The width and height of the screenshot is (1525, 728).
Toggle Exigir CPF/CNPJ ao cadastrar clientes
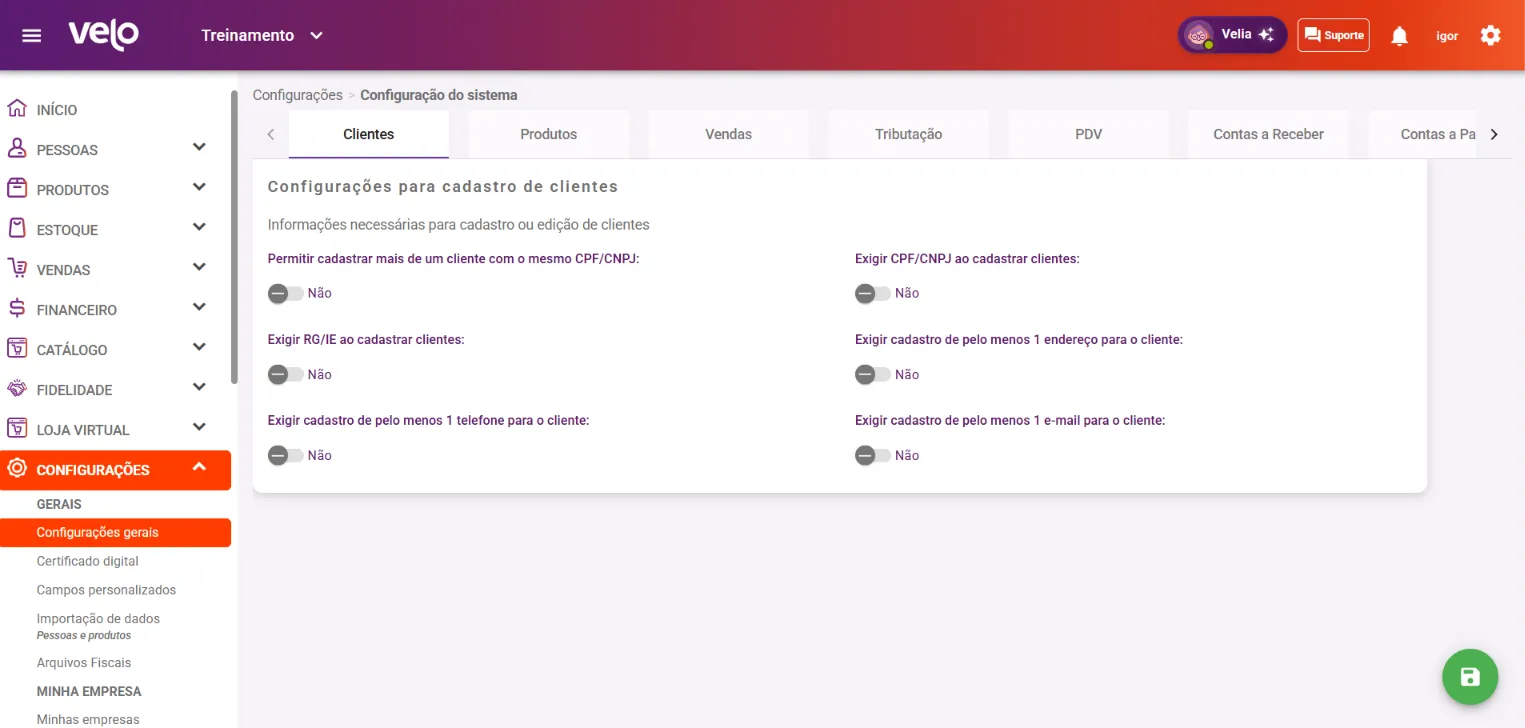(872, 293)
